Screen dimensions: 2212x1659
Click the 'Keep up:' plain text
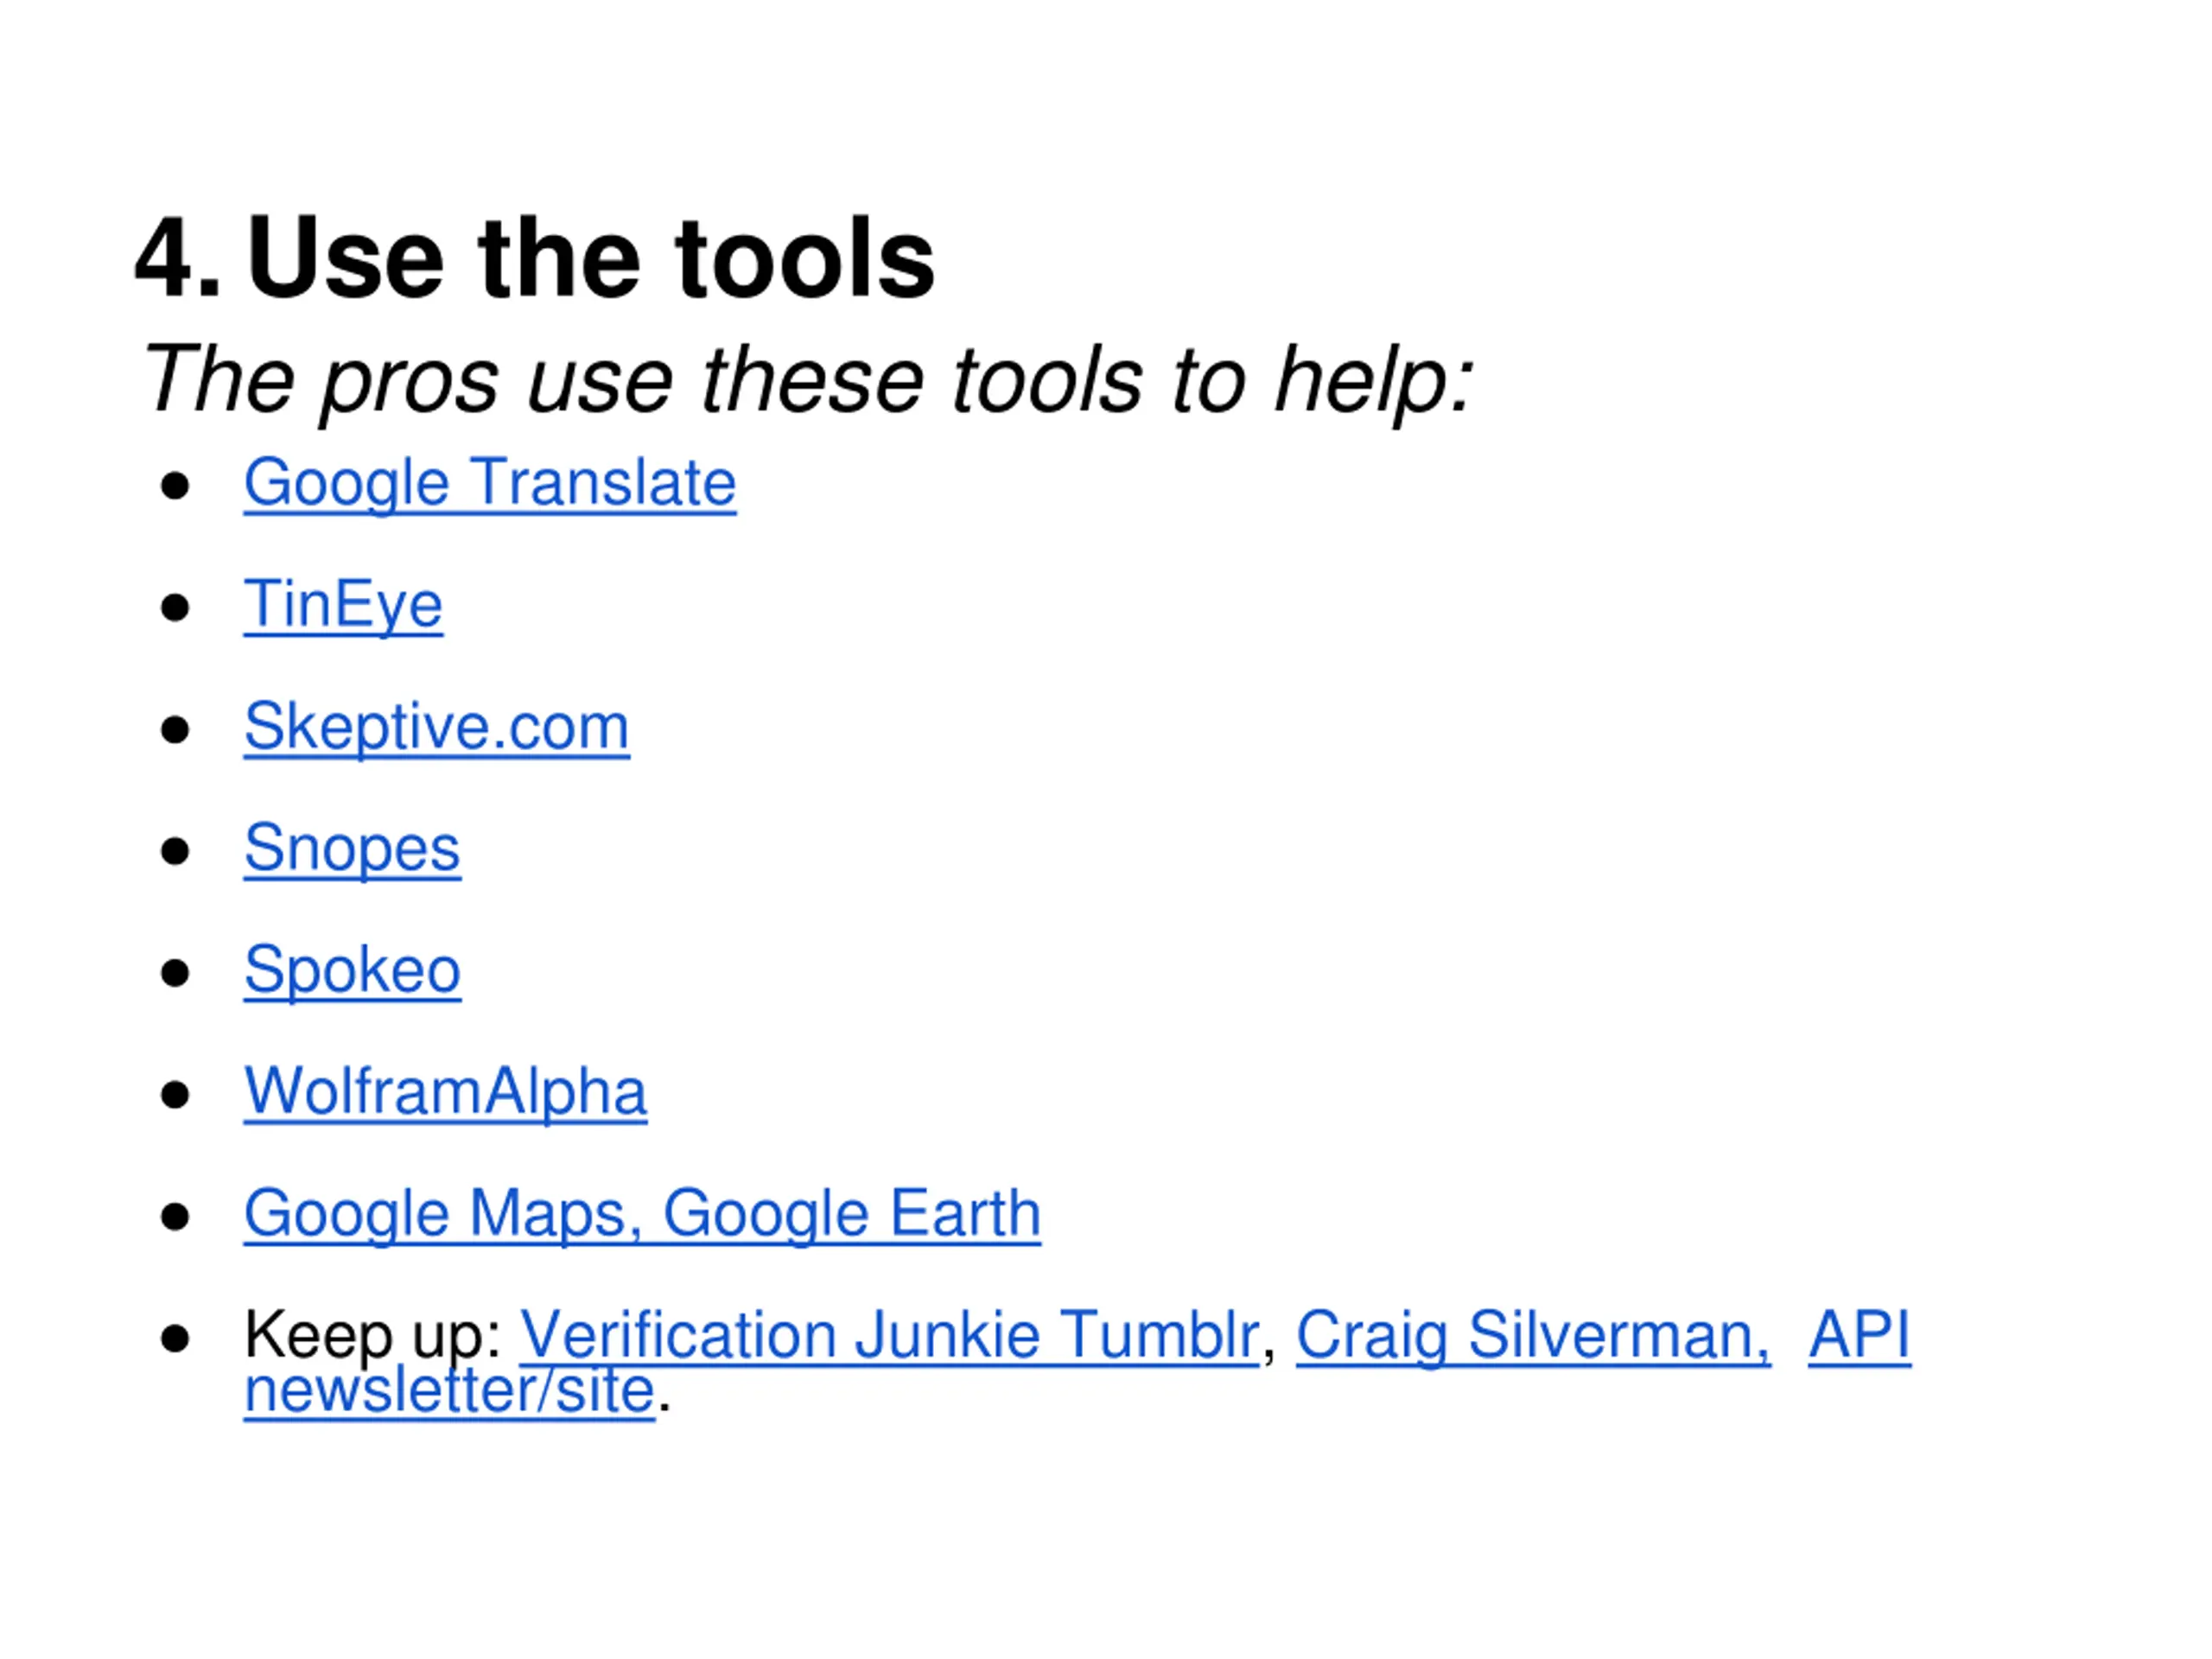coord(372,1336)
